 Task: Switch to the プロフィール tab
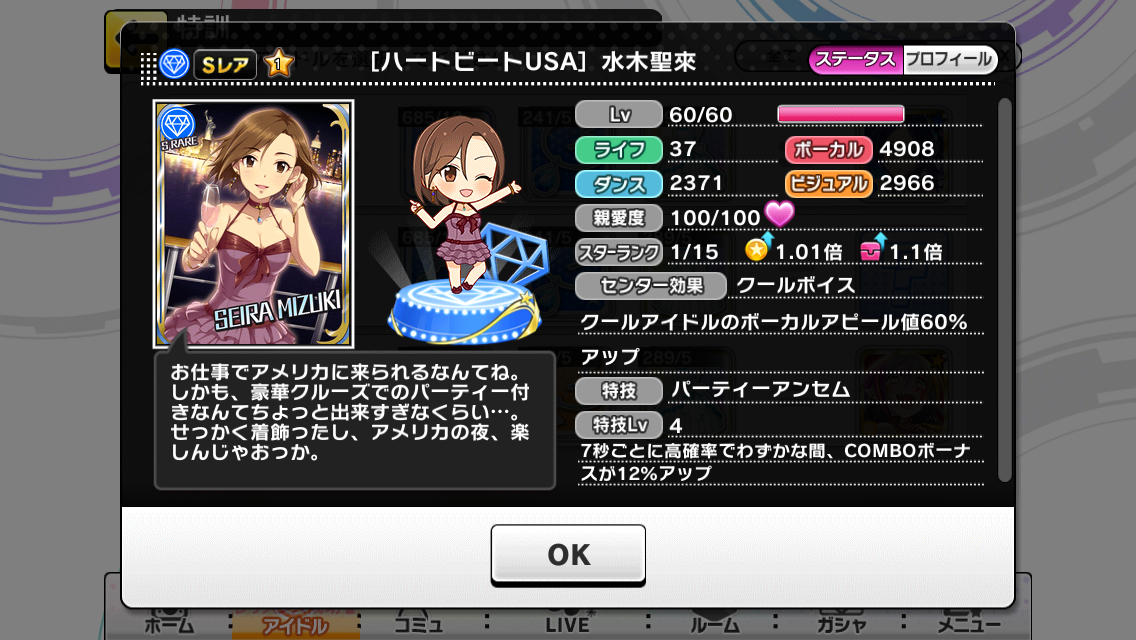point(950,59)
